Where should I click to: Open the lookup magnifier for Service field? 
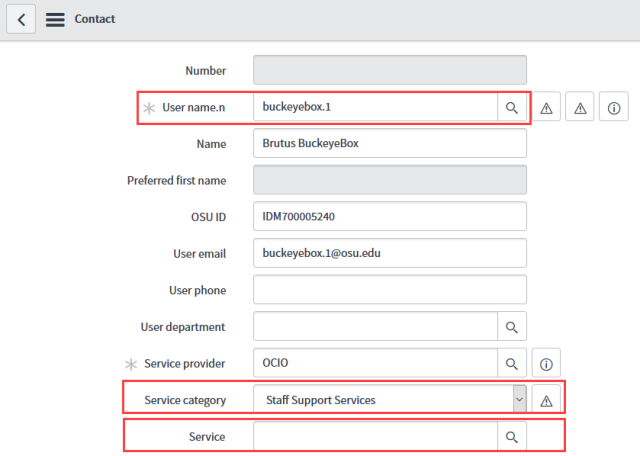click(x=512, y=436)
